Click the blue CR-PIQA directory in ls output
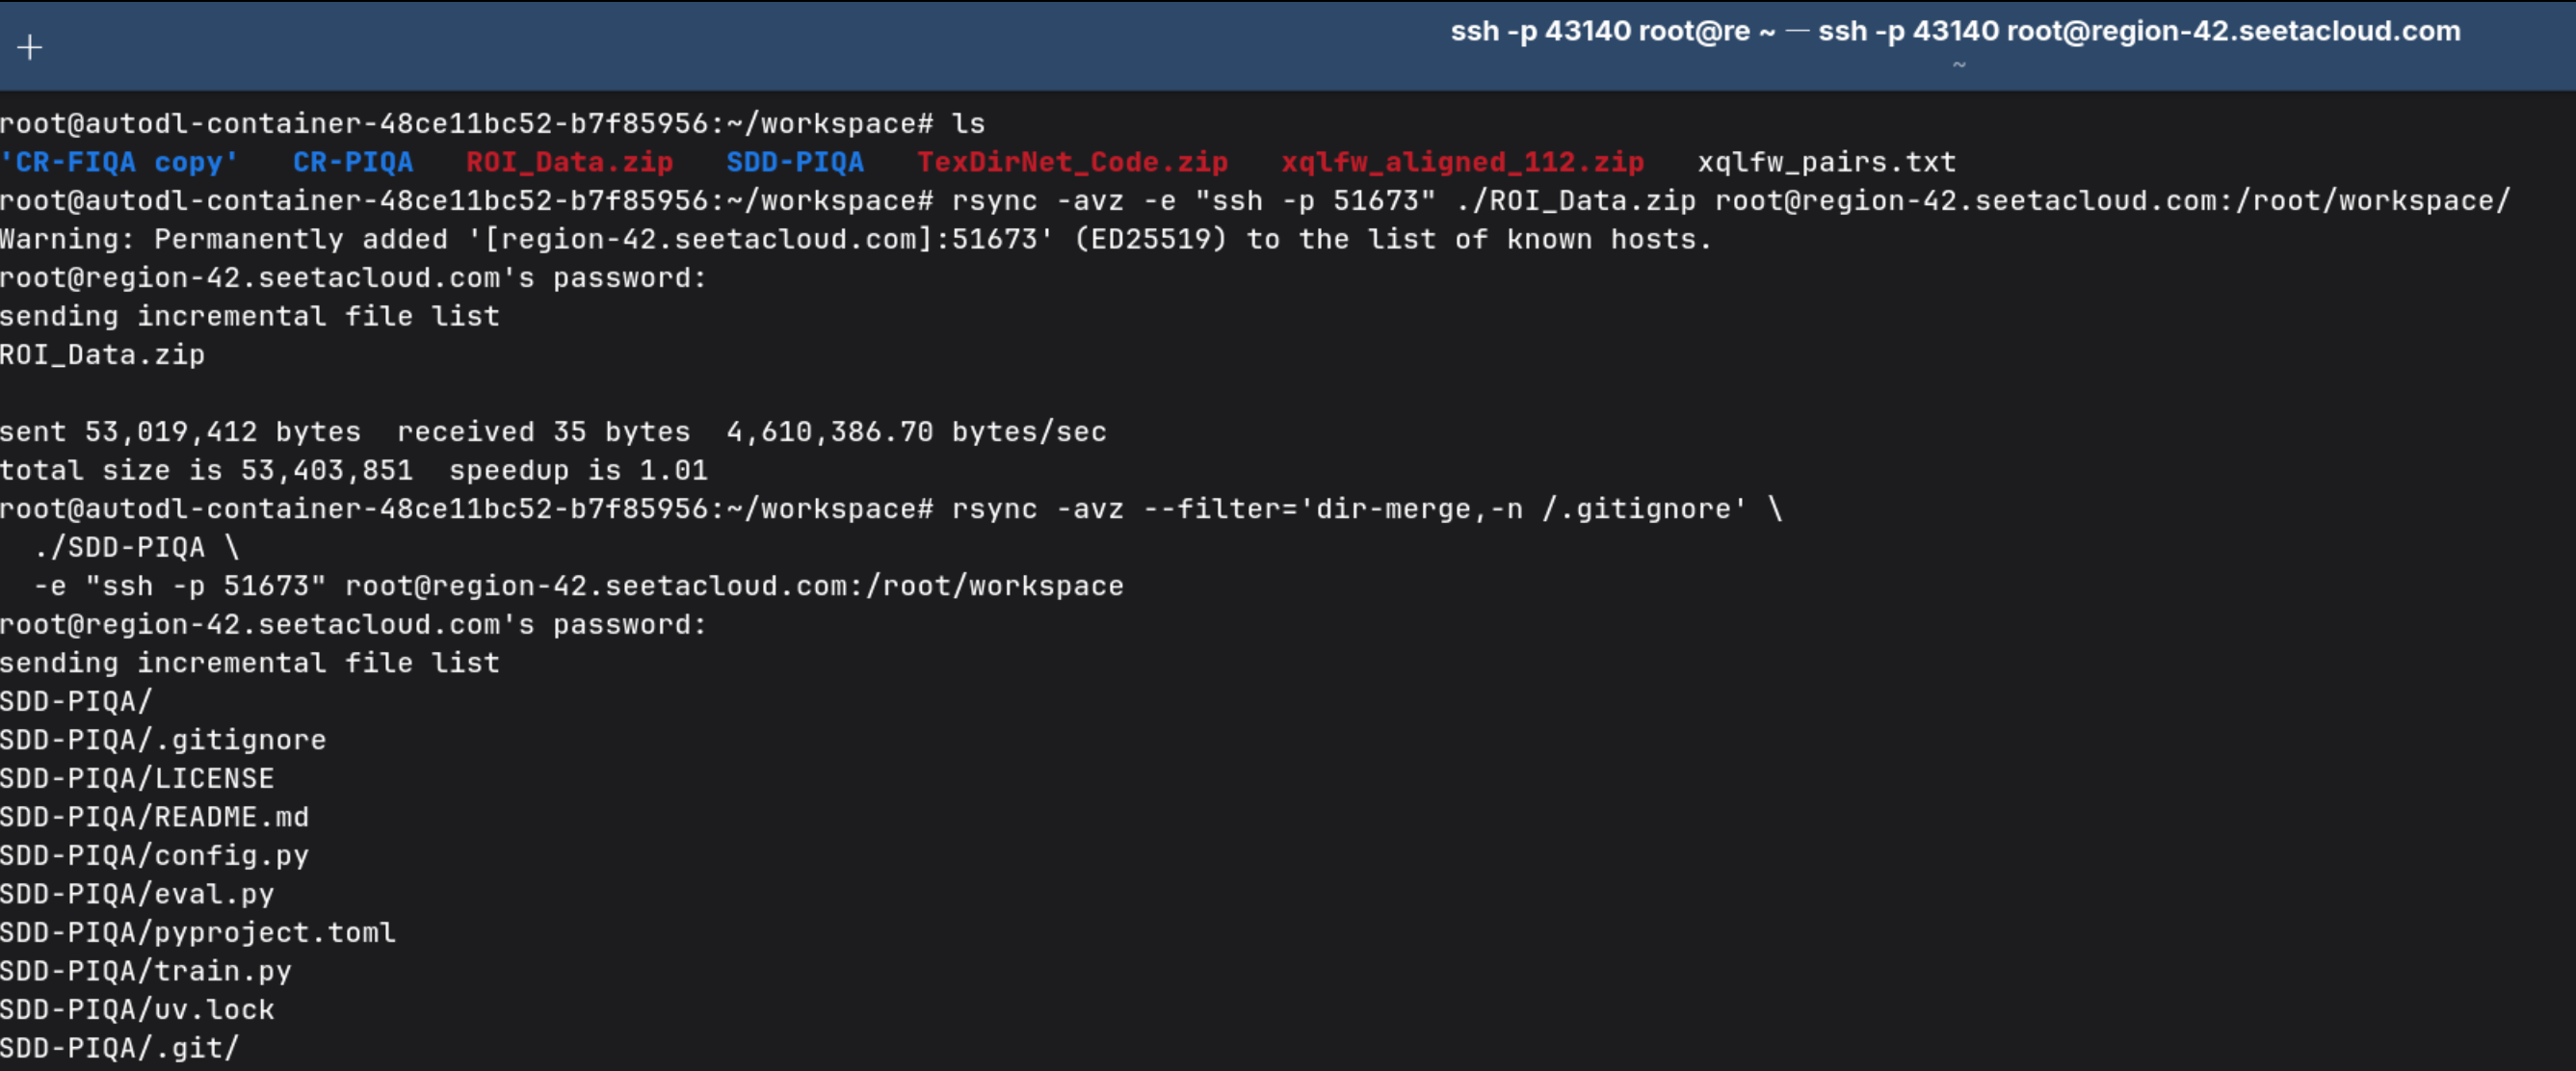 pos(352,162)
